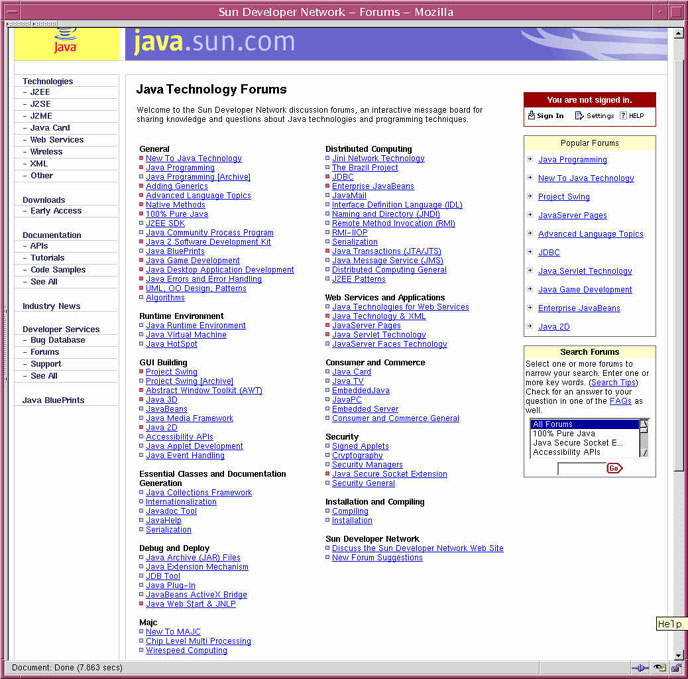Image resolution: width=688 pixels, height=679 pixels.
Task: Open the New To Java Technology forum in General
Action: coord(194,158)
